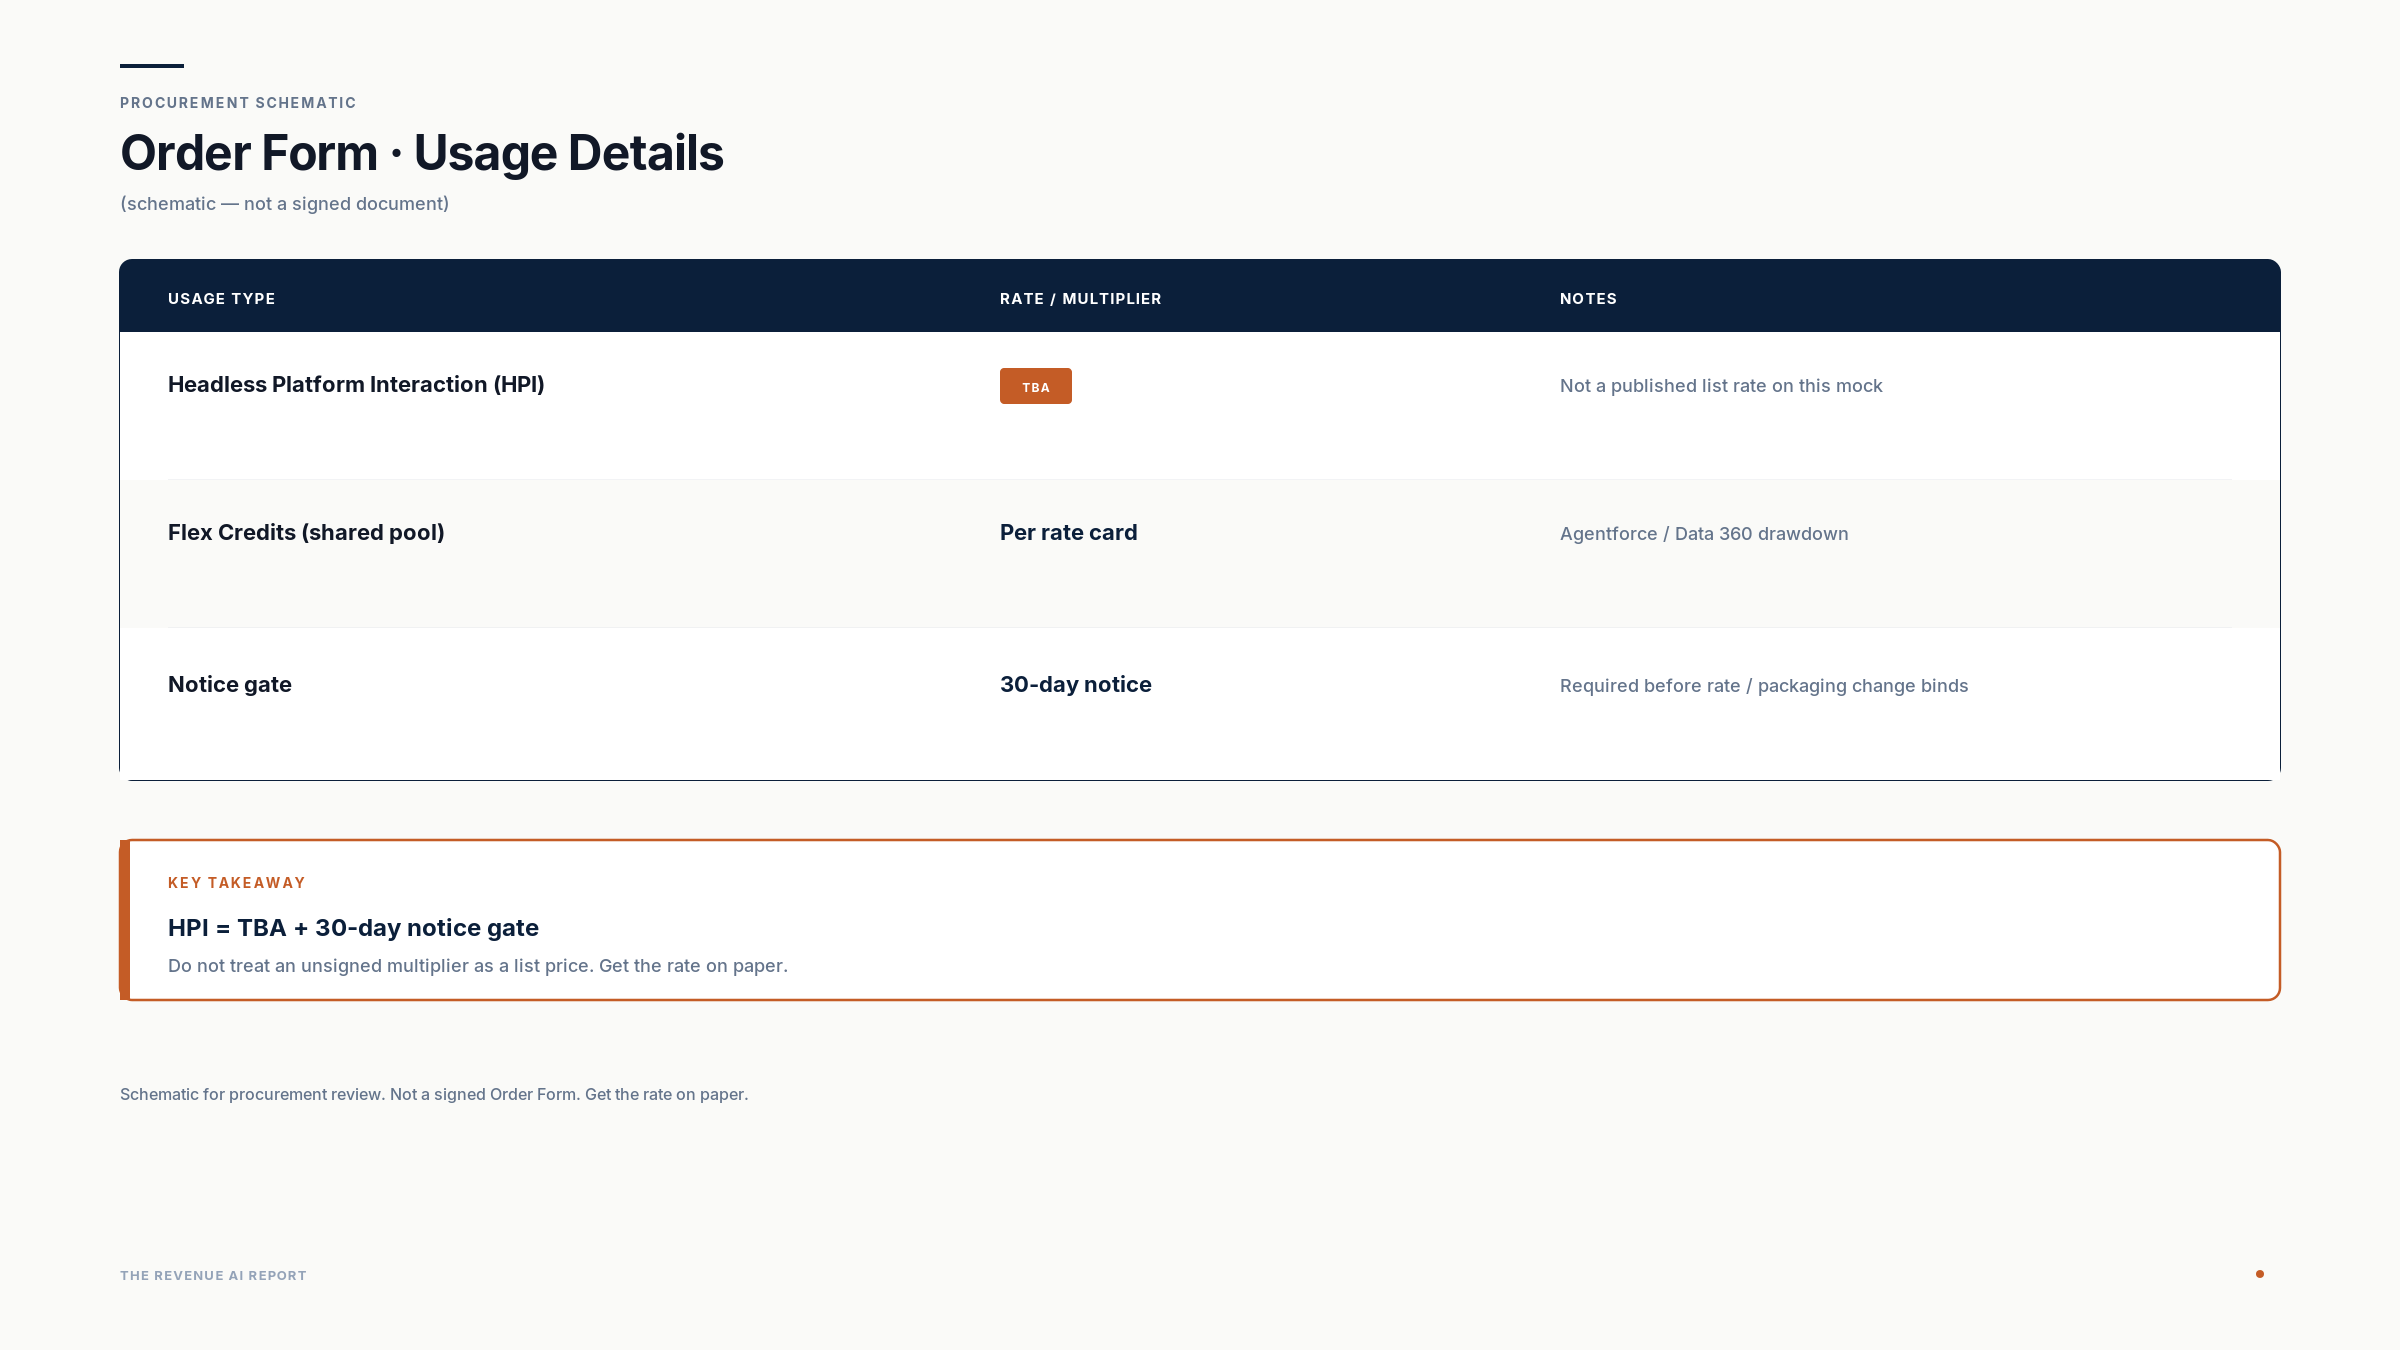This screenshot has height=1350, width=2400.
Task: Click the '30-day notice' rate value
Action: pos(1076,685)
